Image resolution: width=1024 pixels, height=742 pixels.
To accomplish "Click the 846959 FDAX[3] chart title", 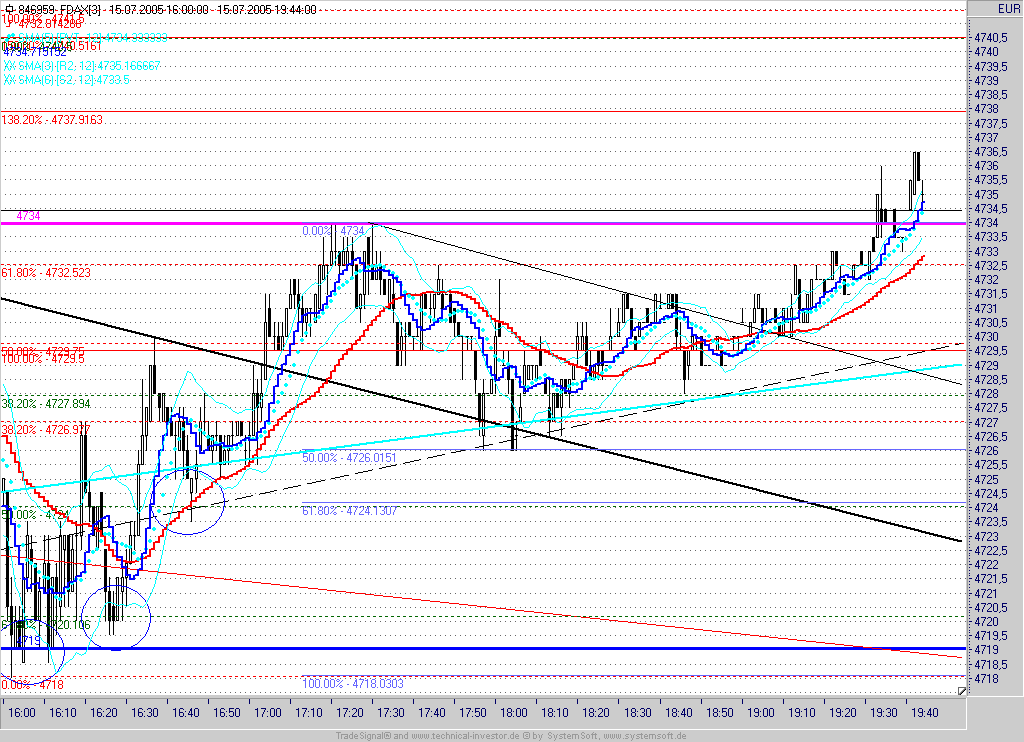I will [x=61, y=10].
